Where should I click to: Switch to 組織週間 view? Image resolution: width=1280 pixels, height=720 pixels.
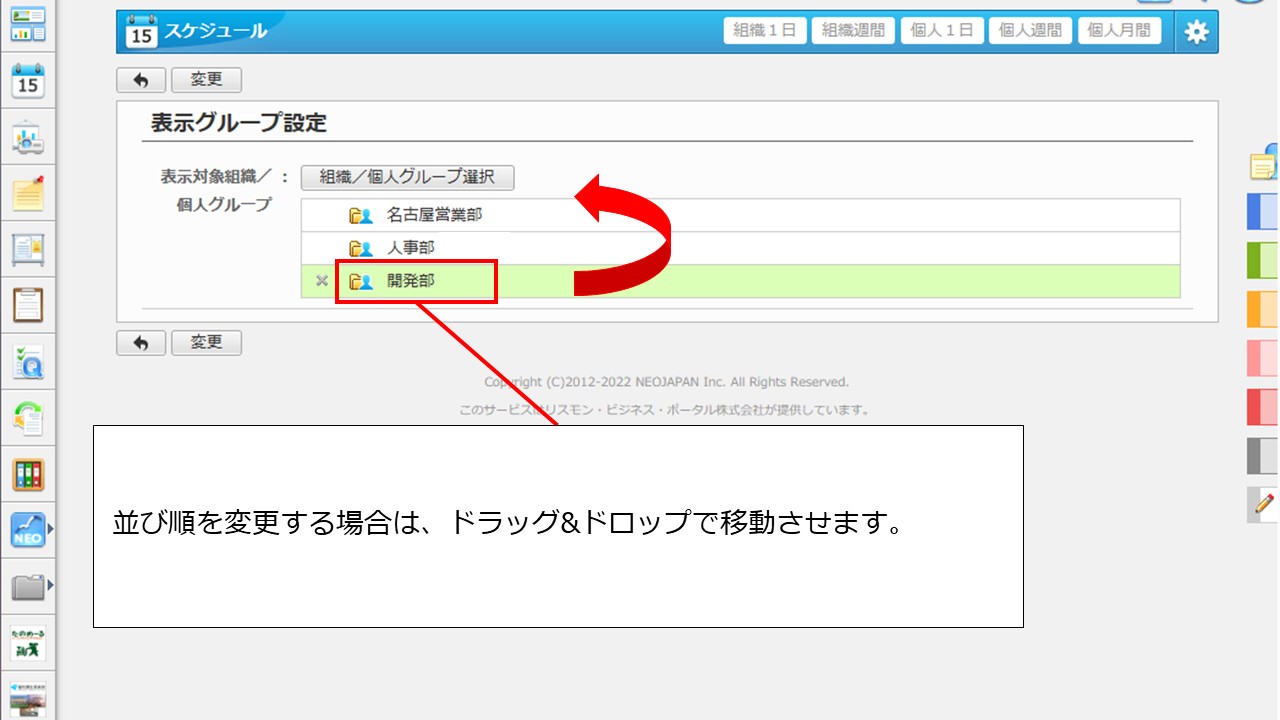tap(853, 31)
